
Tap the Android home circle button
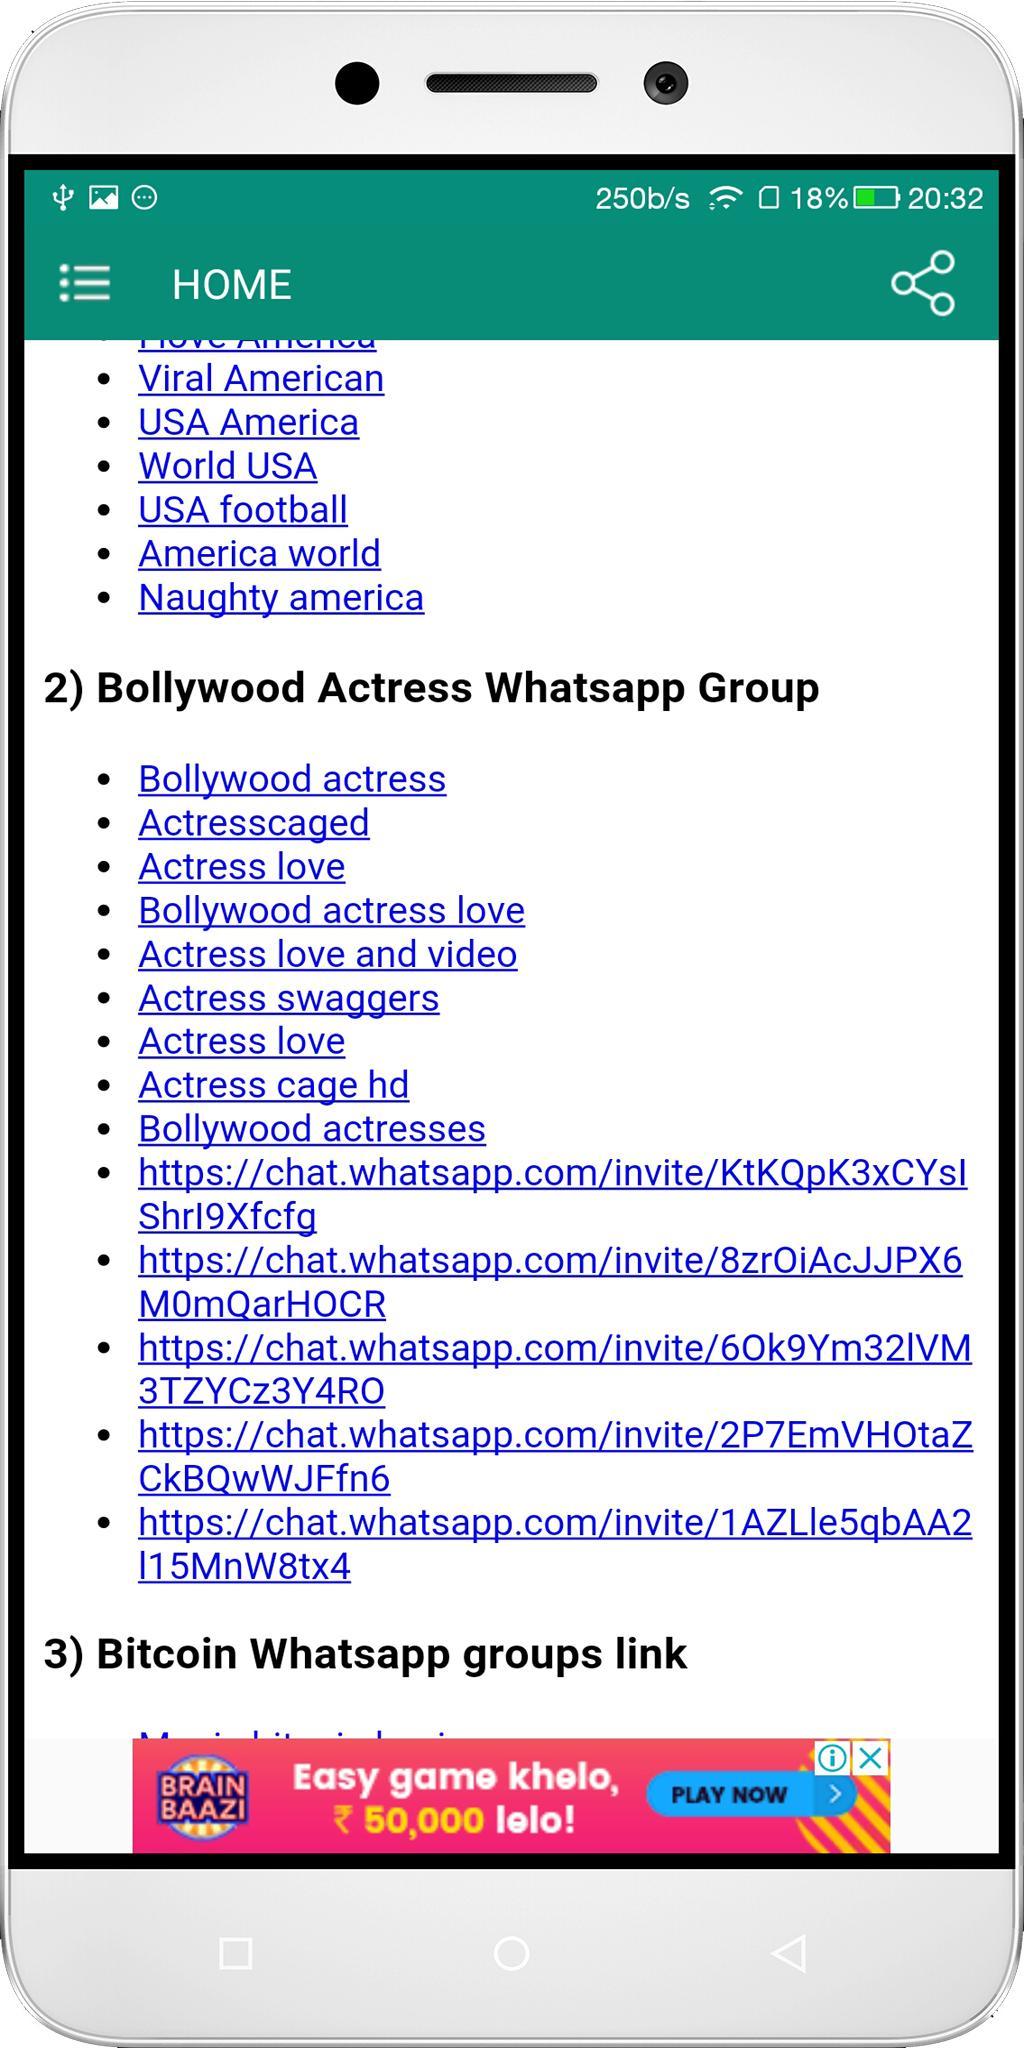point(512,1953)
